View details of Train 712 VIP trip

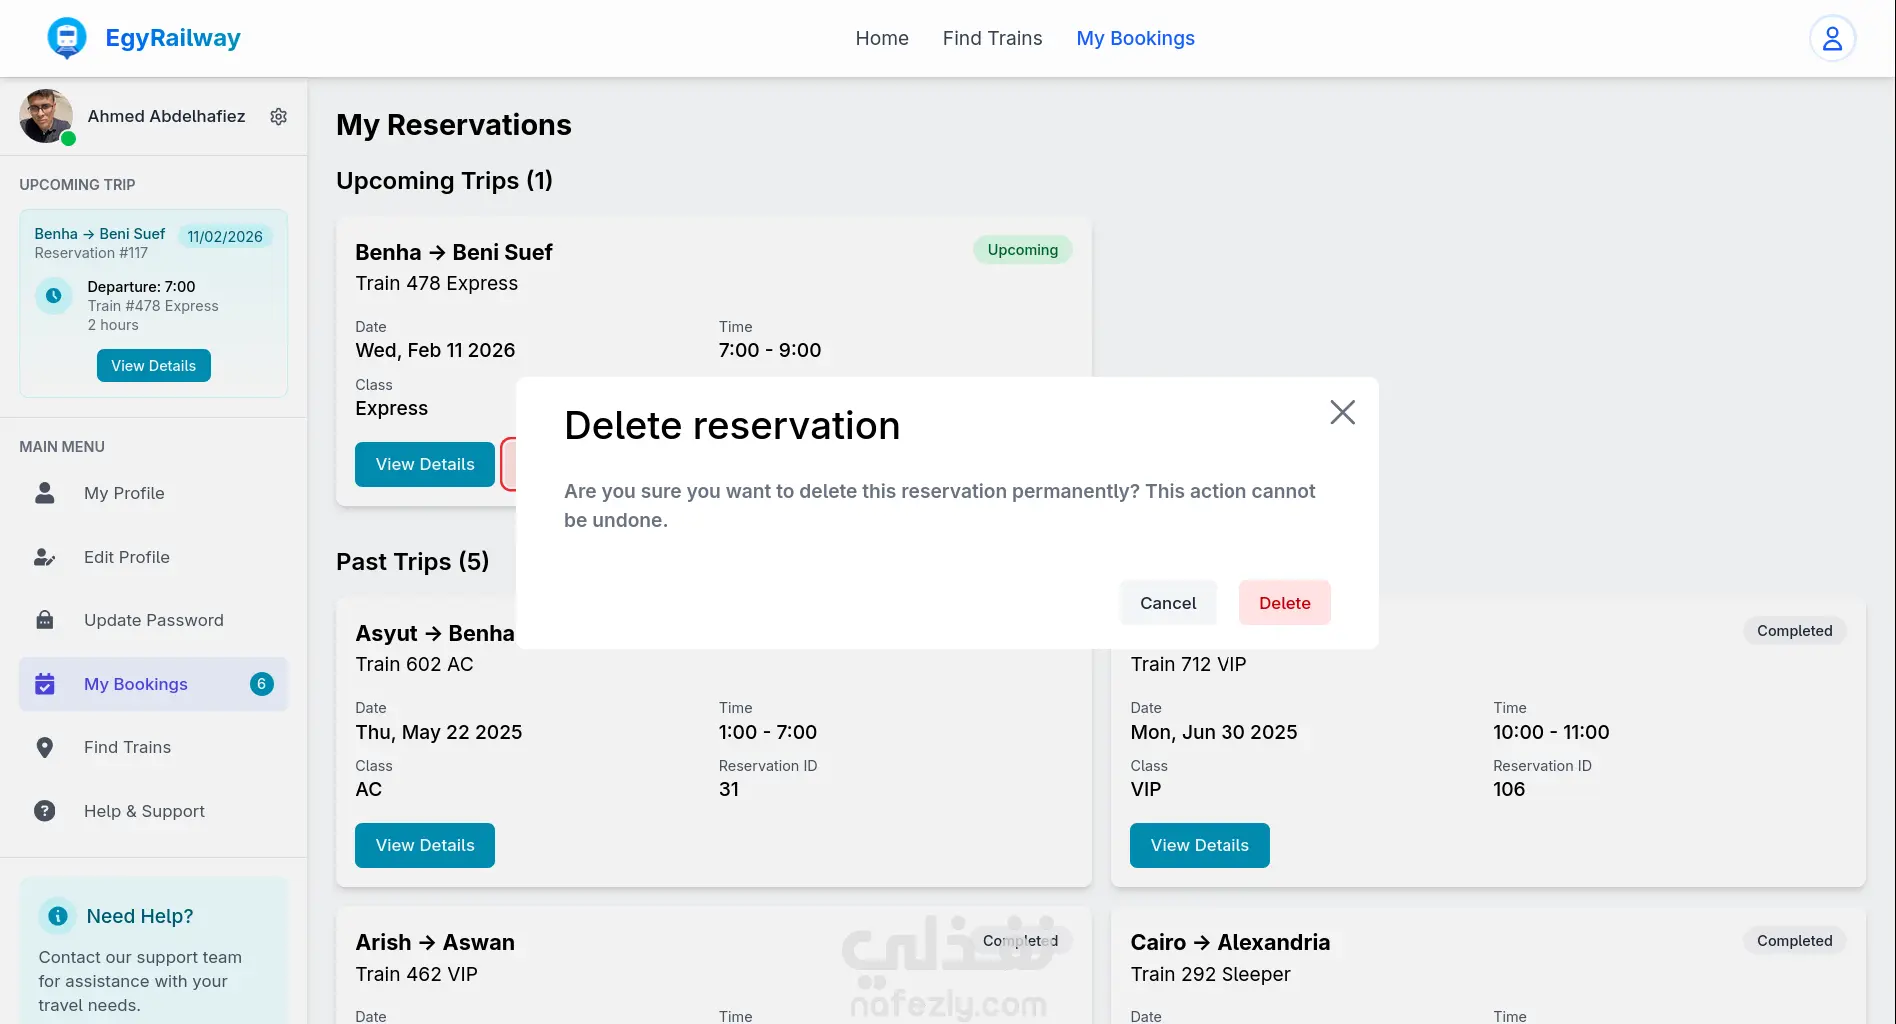1199,846
